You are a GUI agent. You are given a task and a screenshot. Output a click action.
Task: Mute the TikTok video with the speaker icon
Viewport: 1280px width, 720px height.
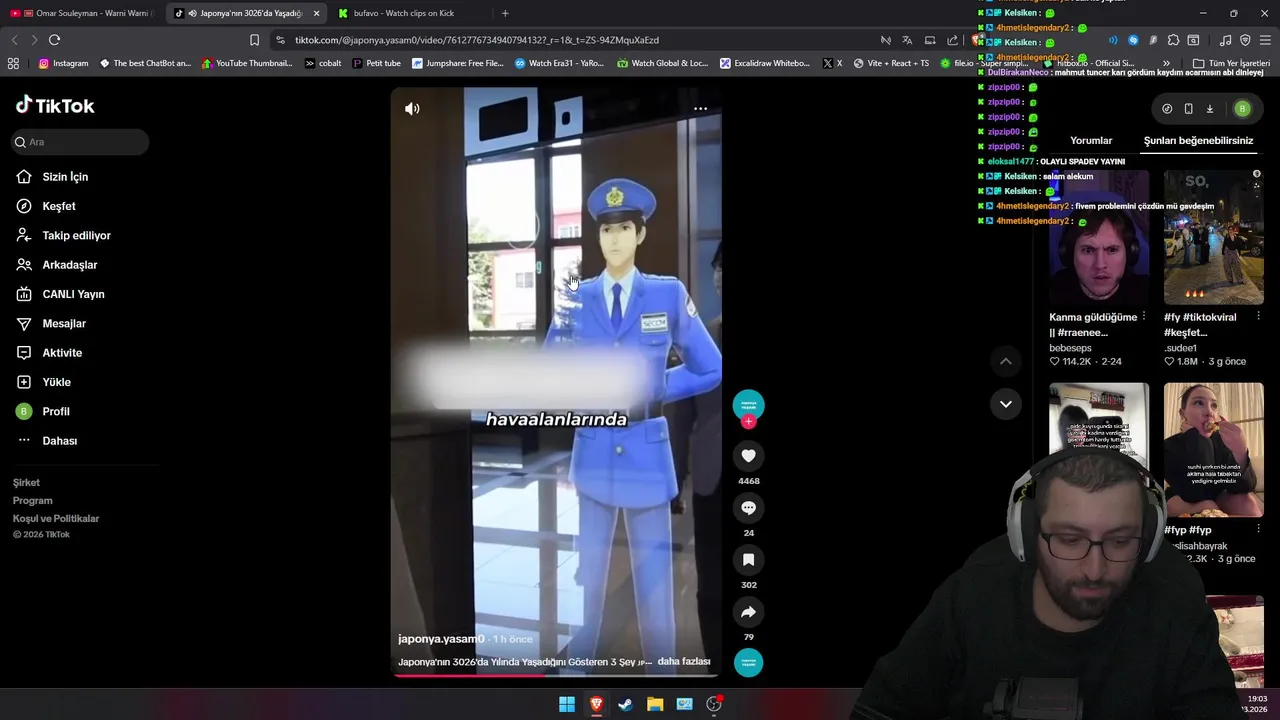click(x=412, y=108)
